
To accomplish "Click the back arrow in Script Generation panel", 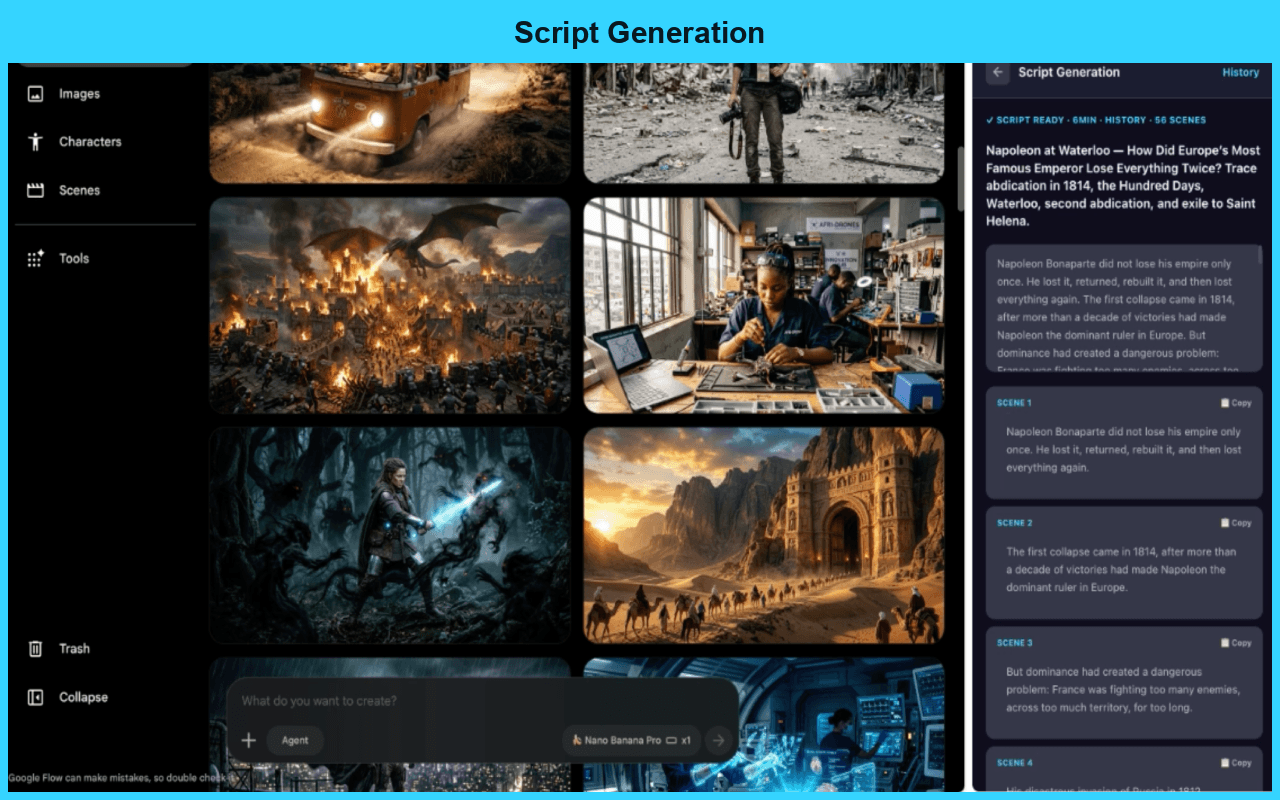I will (x=997, y=72).
